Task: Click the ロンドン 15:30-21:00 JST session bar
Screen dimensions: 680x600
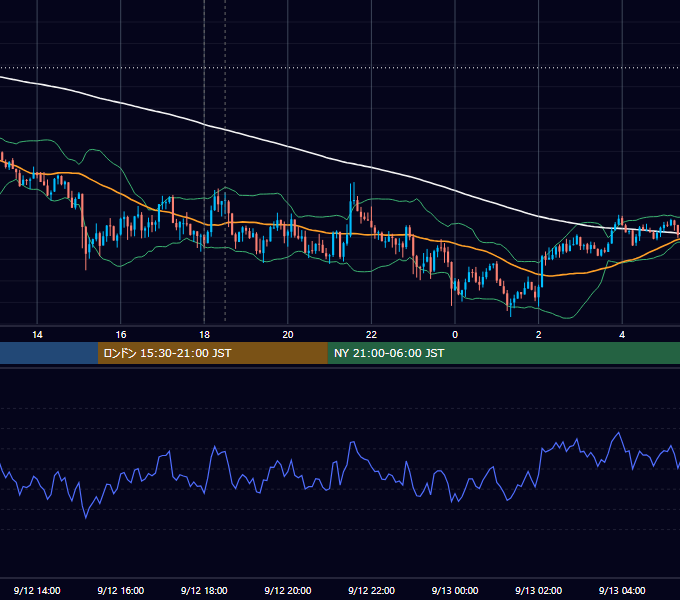Action: point(212,353)
